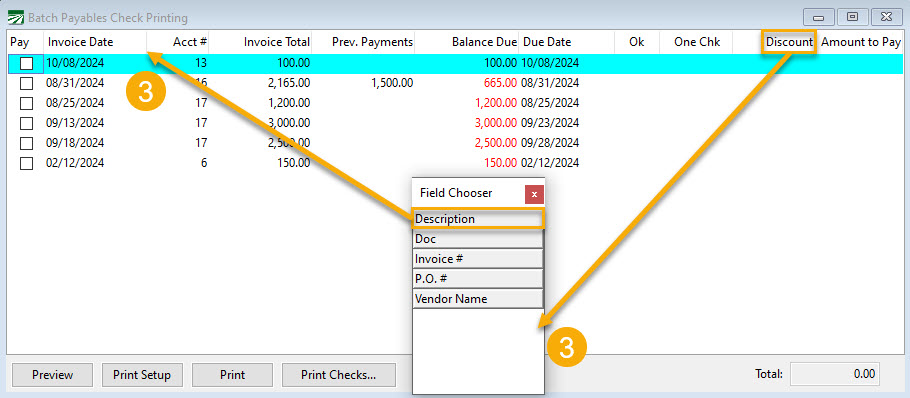The image size is (910, 398).
Task: Open Print Setup
Action: click(x=142, y=375)
